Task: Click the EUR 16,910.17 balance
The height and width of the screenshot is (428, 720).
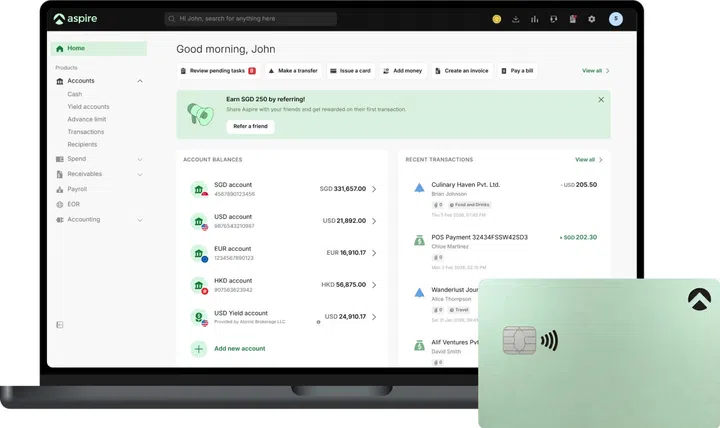Action: pyautogui.click(x=346, y=253)
